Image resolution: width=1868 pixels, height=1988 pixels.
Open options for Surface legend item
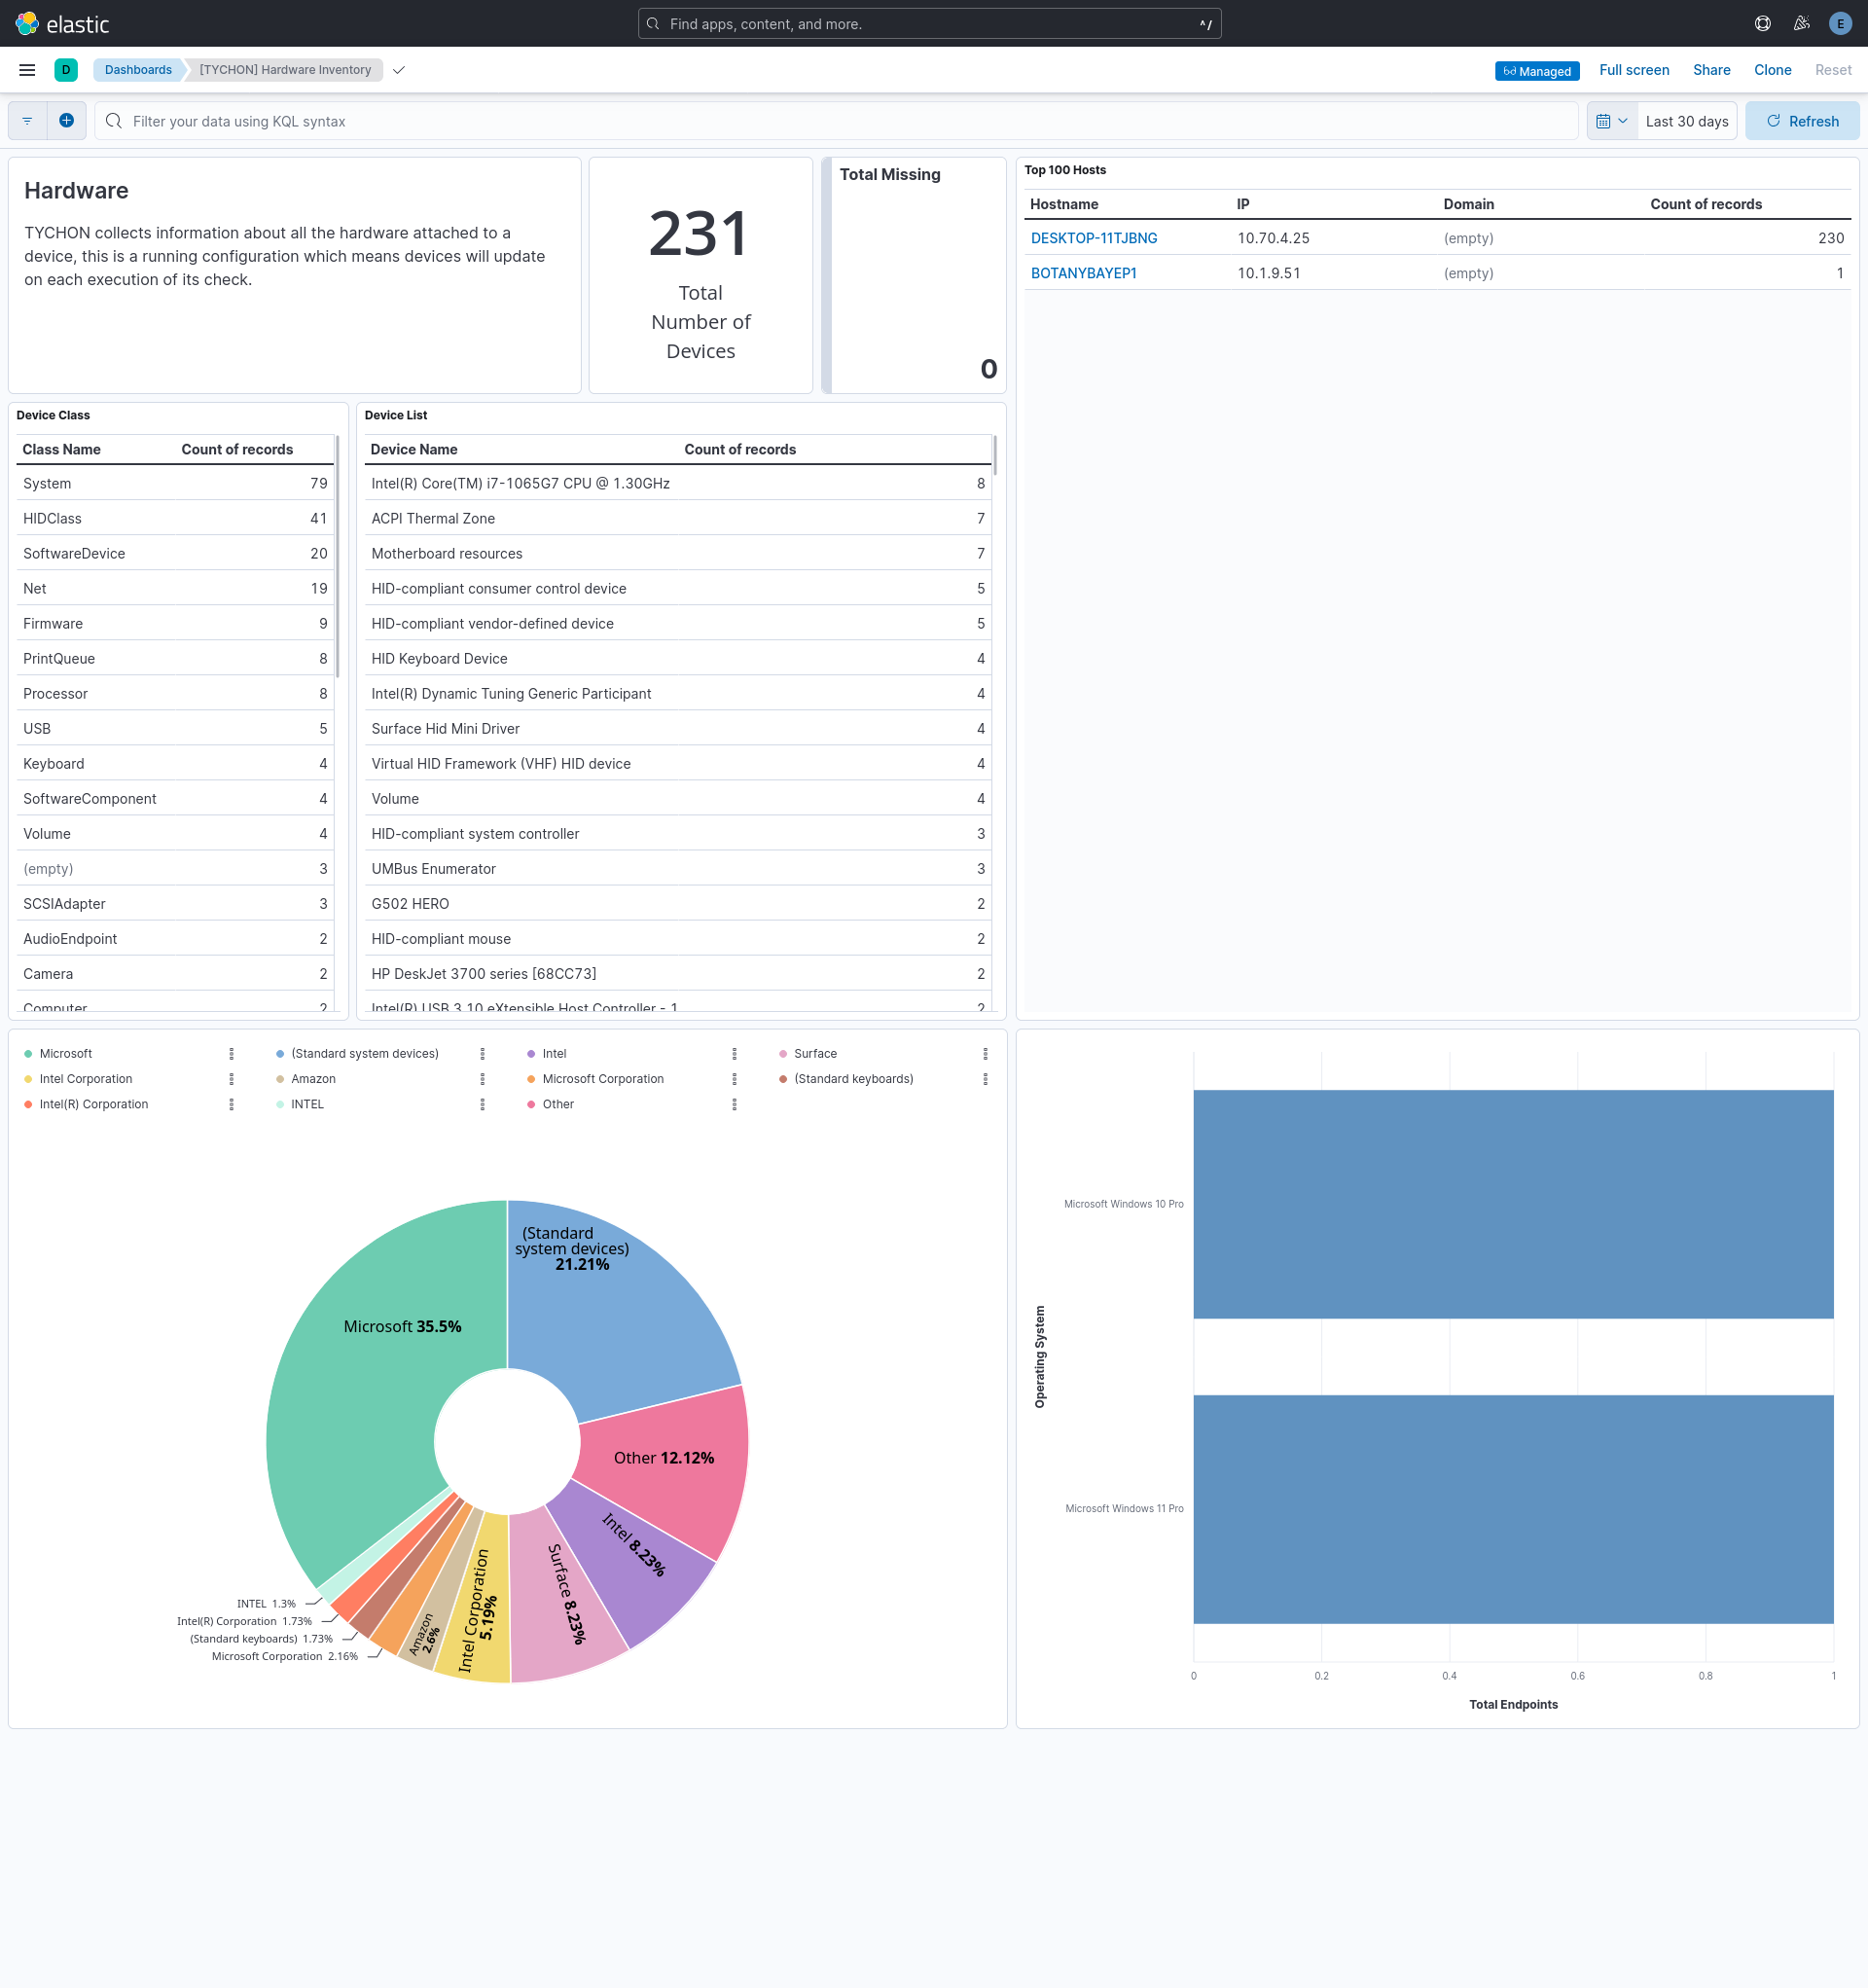[985, 1054]
